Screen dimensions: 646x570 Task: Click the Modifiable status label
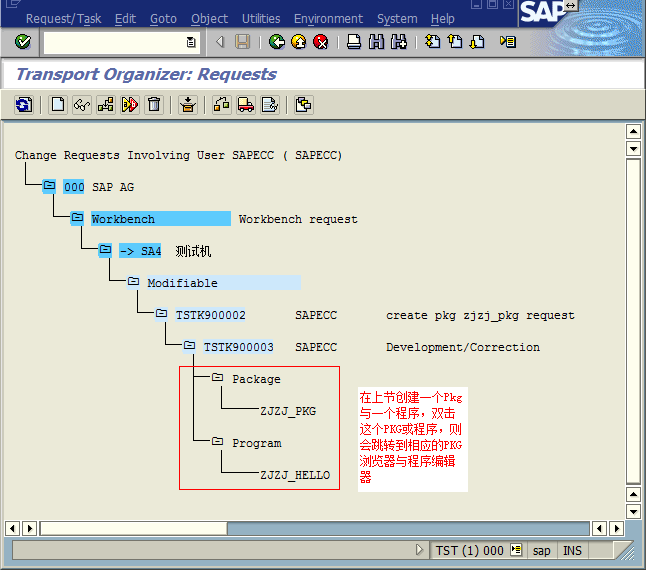tap(224, 283)
